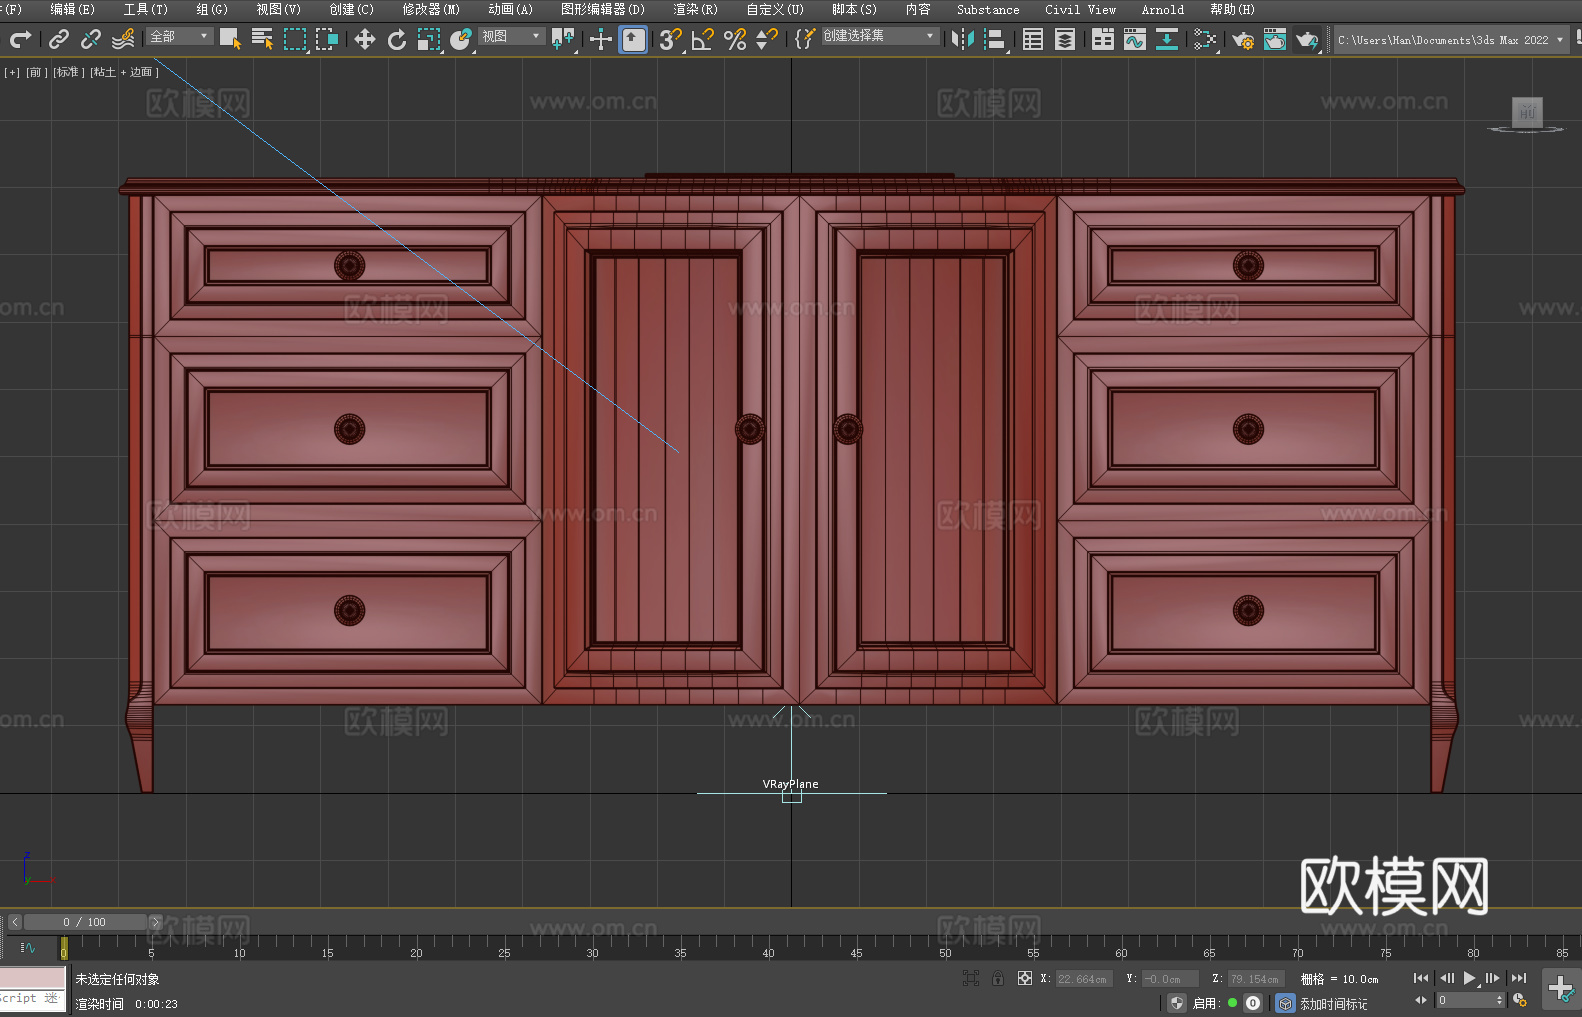1582x1017 pixels.
Task: Pick the Rectangular Selection Region tool
Action: pyautogui.click(x=295, y=39)
